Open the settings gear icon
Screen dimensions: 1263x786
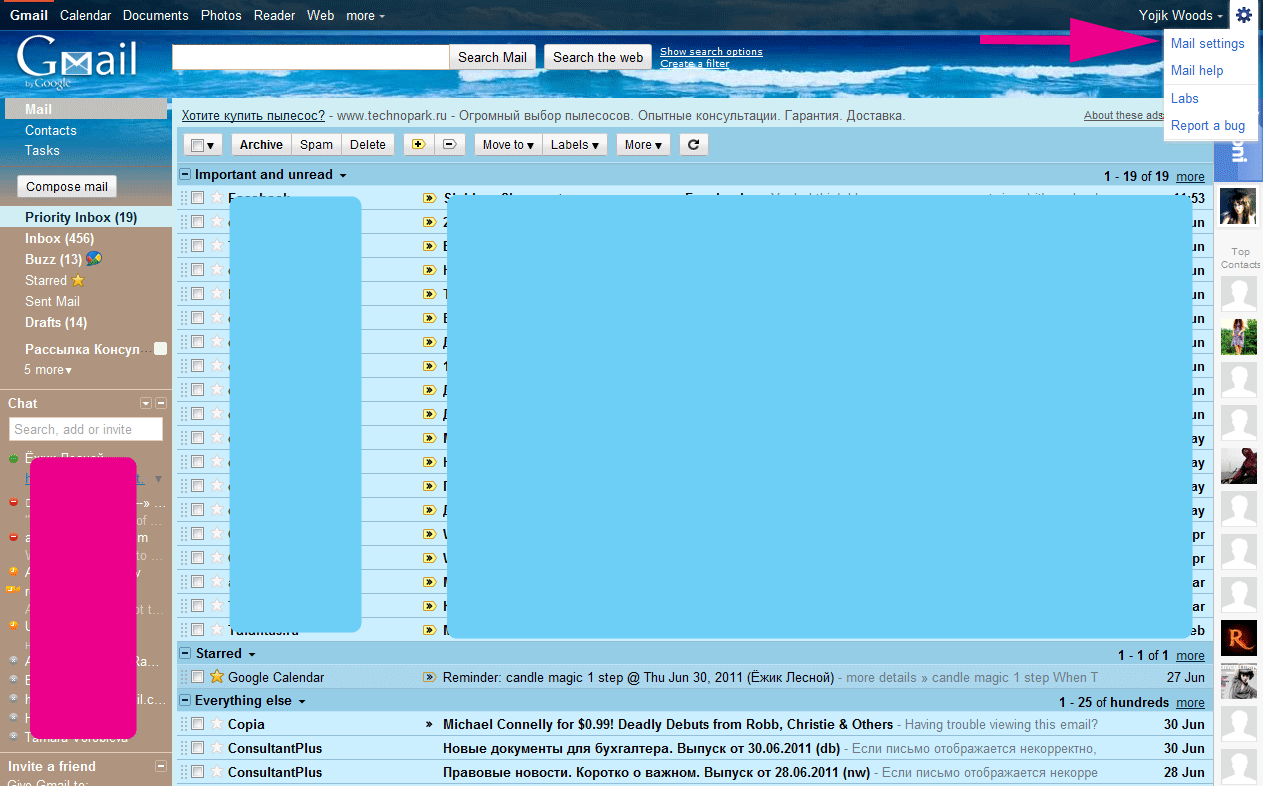point(1243,15)
